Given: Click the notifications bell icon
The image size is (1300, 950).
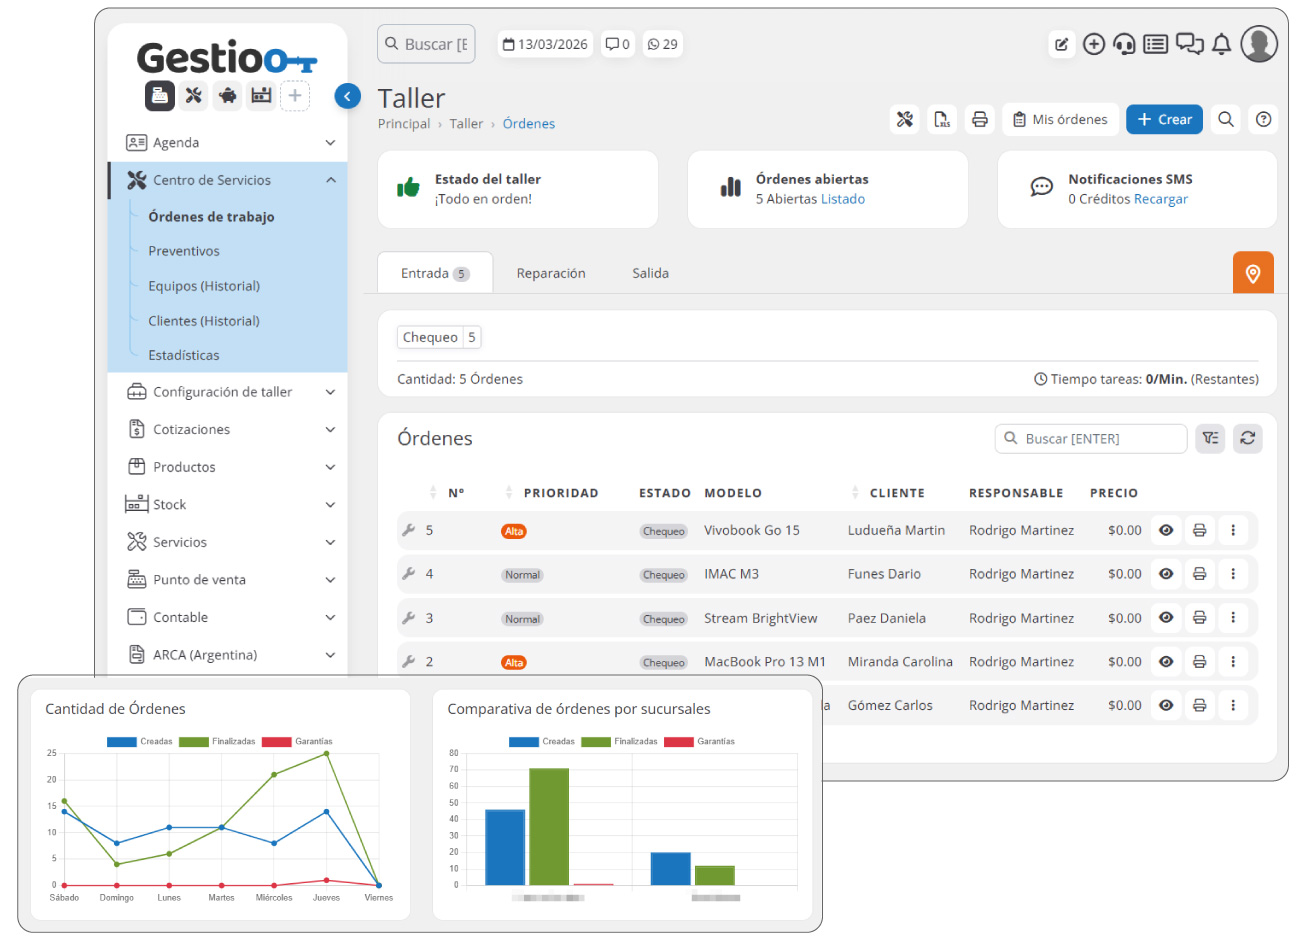Looking at the screenshot, I should tap(1221, 44).
